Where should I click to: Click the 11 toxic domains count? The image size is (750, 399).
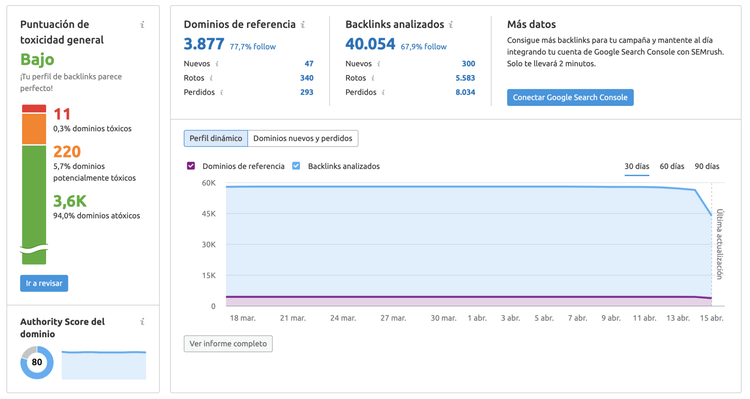[x=62, y=114]
